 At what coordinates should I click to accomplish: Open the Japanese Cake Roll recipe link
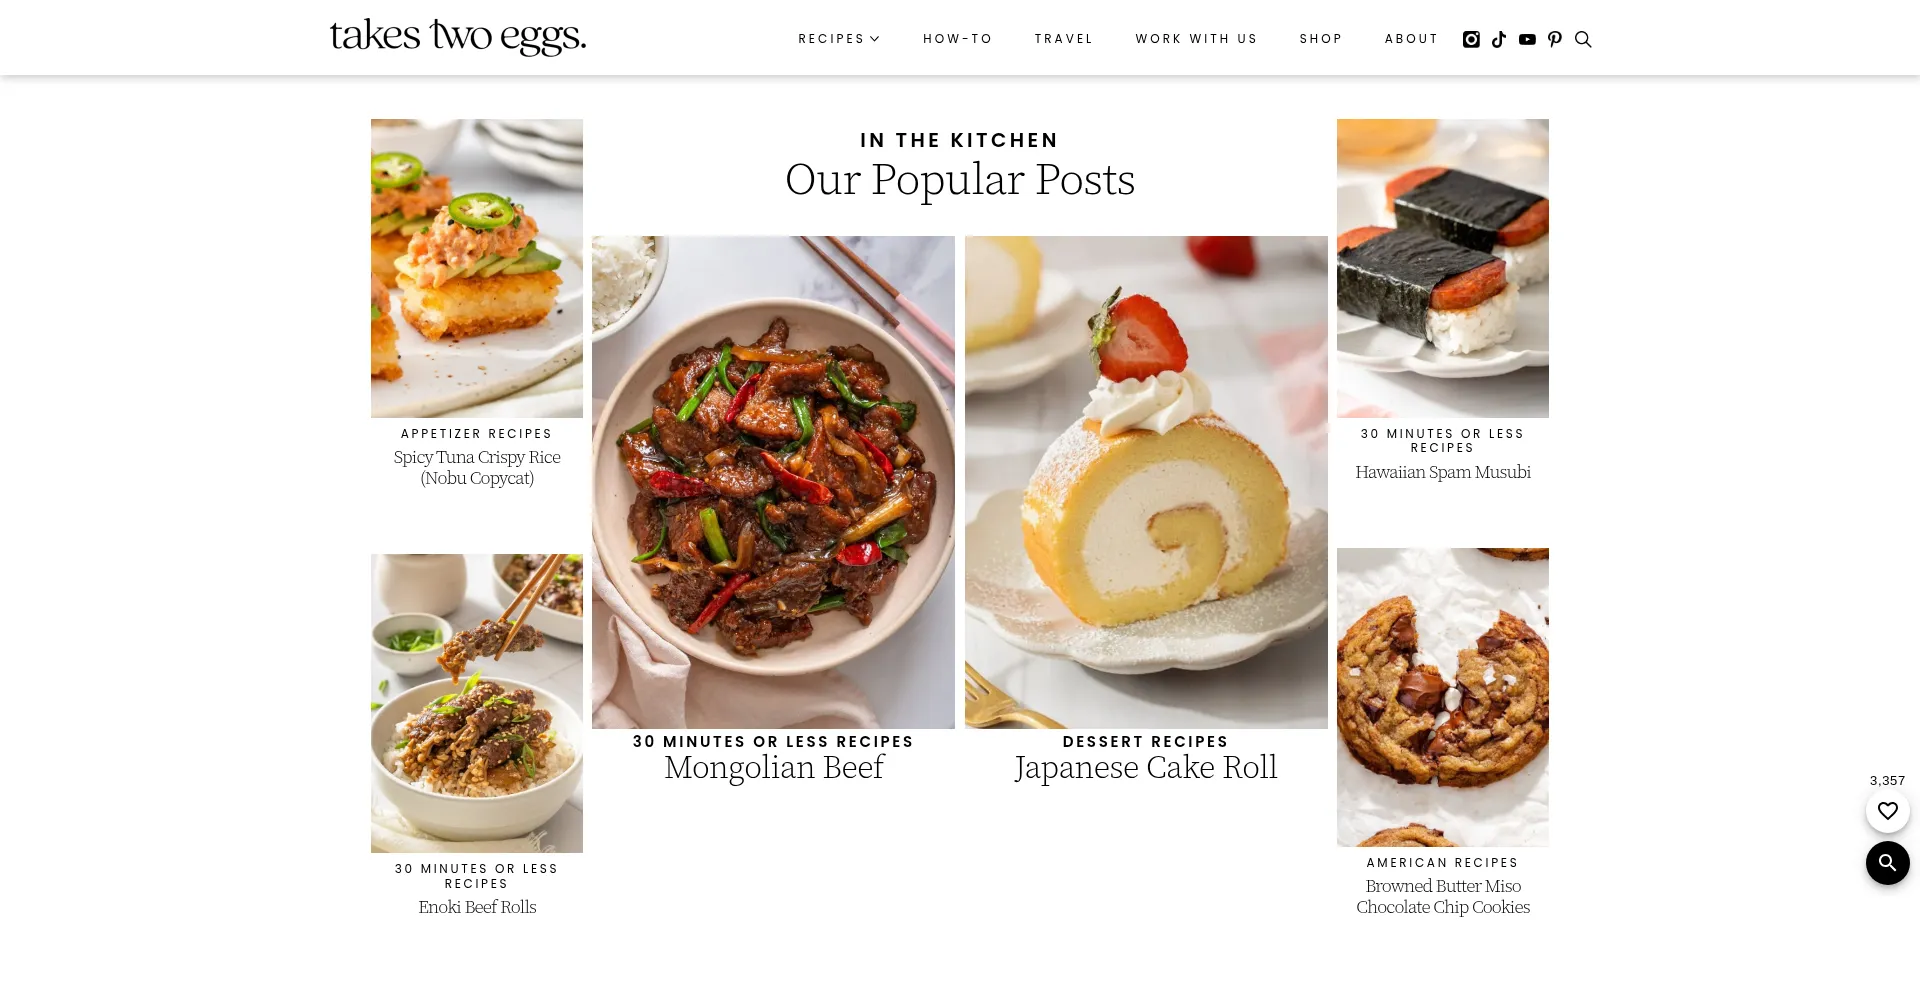coord(1146,768)
